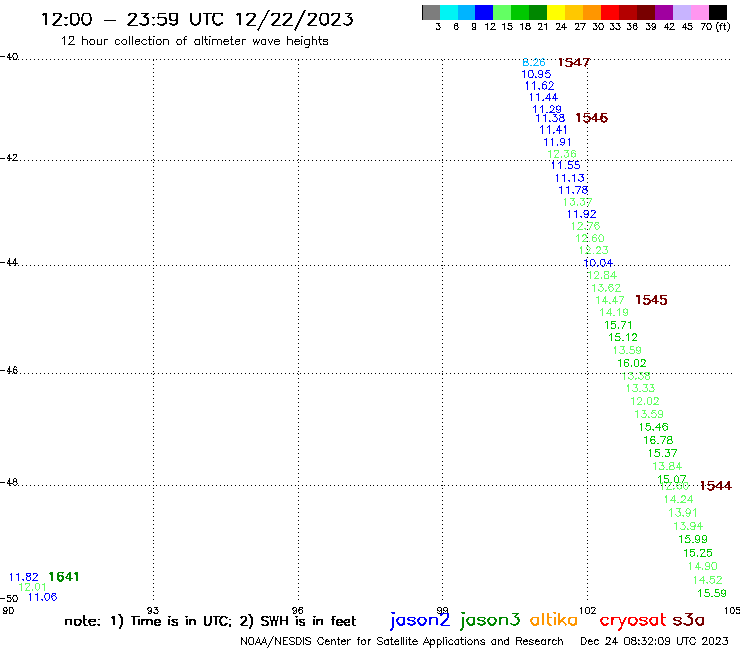
Task: Click the note about UTC time and SWH feet
Action: pos(210,621)
